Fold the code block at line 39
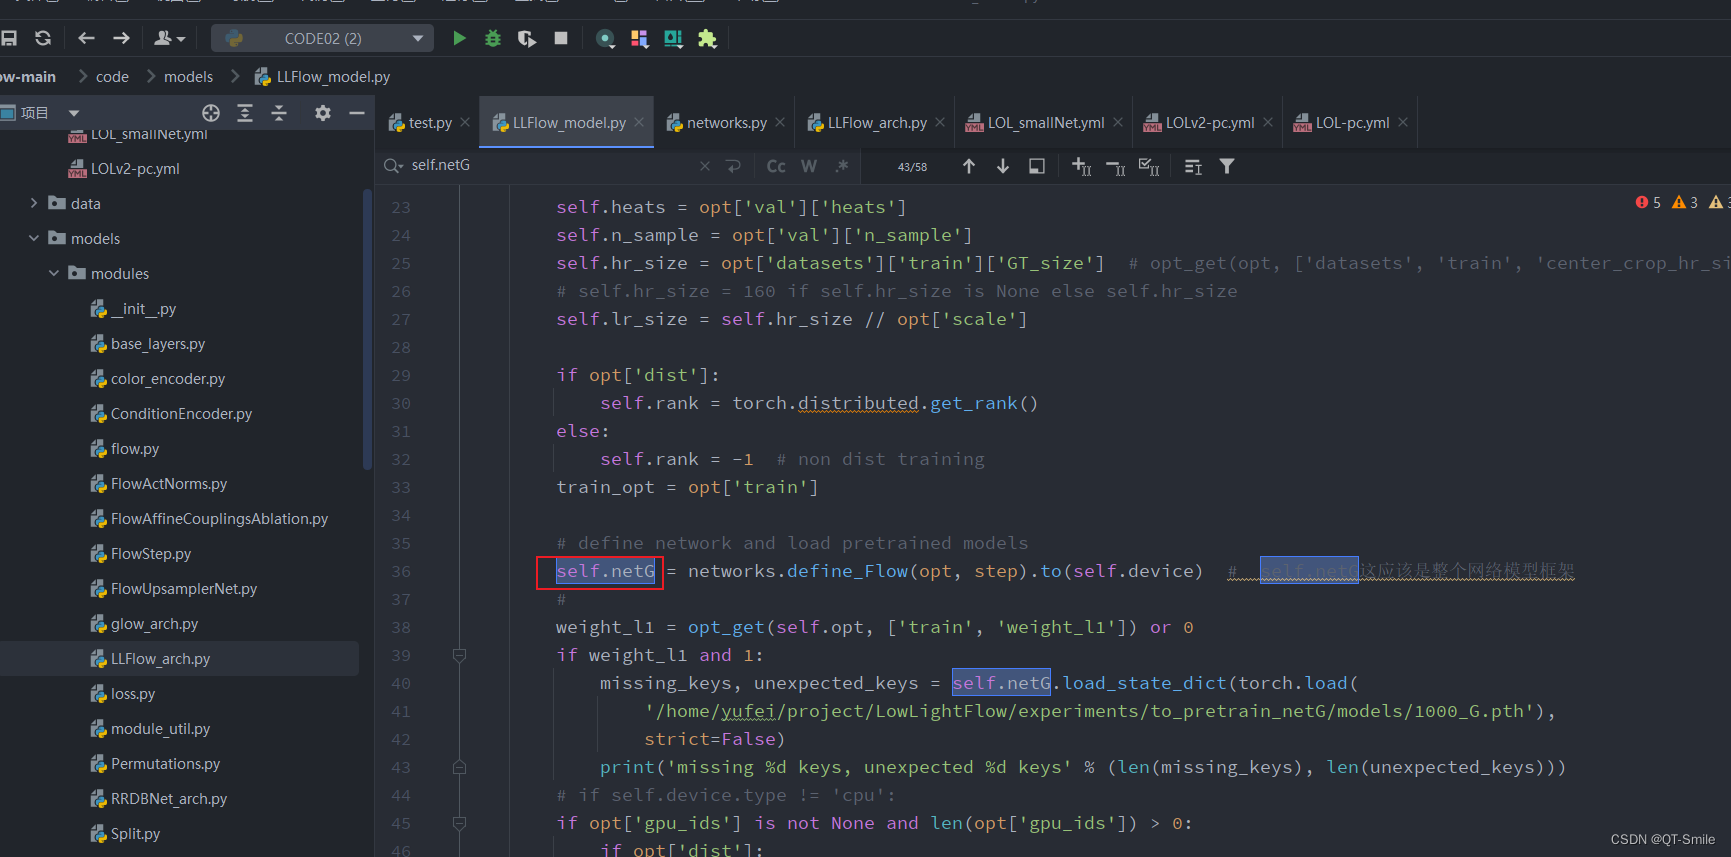 pos(459,655)
